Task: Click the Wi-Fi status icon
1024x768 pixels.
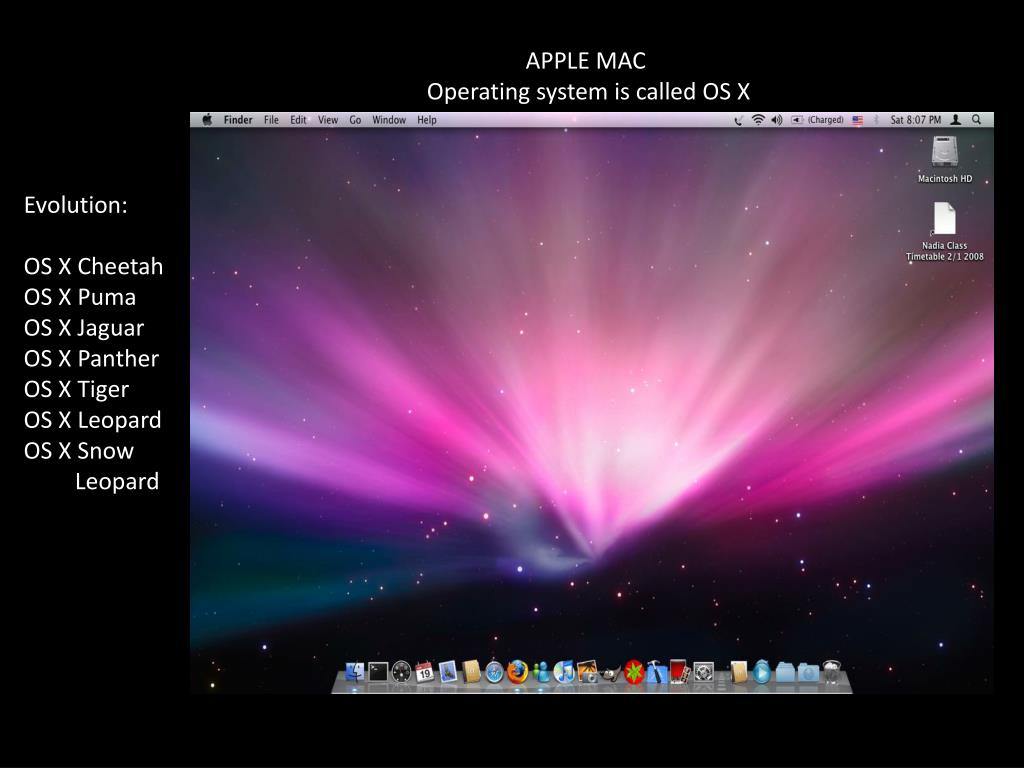Action: (758, 120)
